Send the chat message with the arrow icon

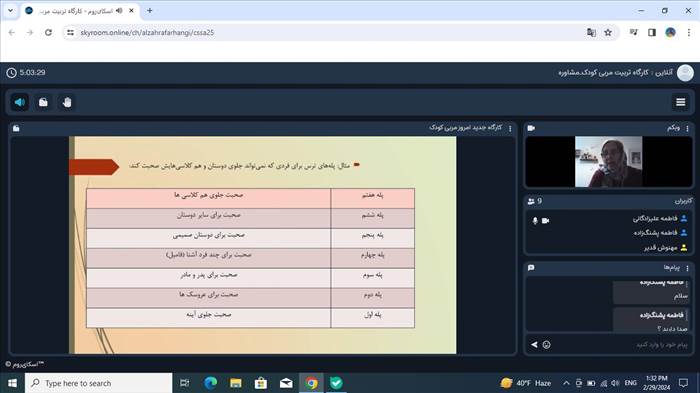[534, 345]
